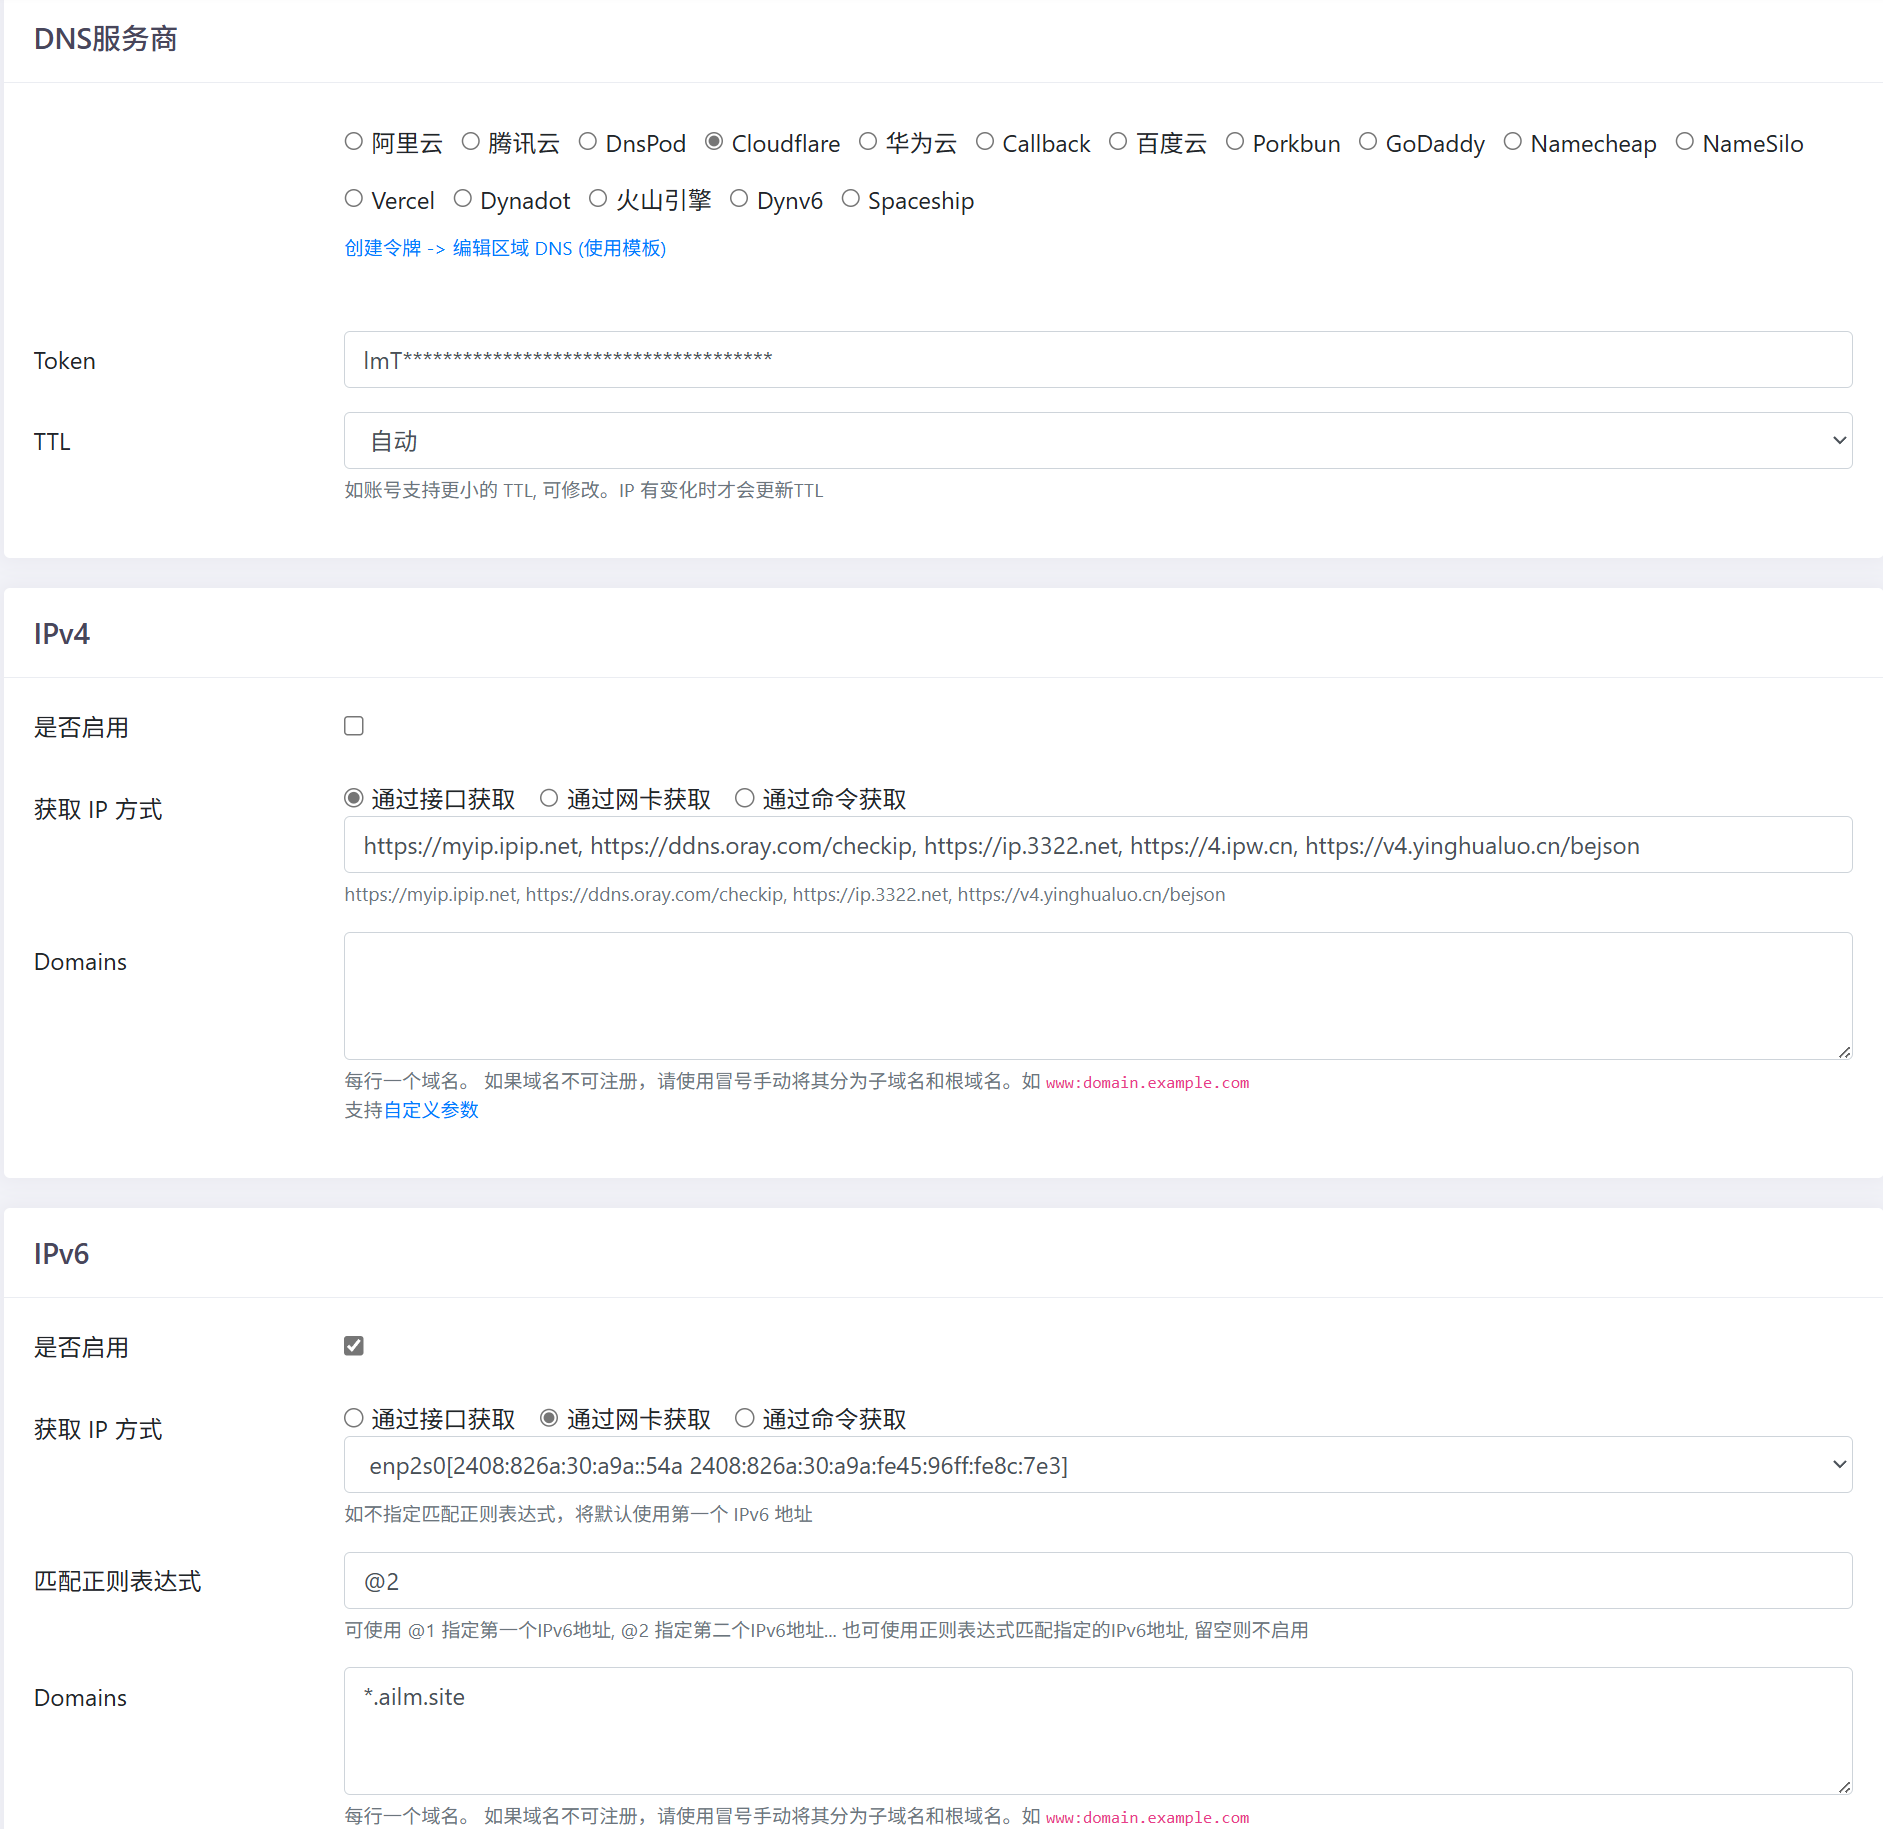Viewport: 1883px width, 1829px height.
Task: Pick GoDaddy as the DNS provider
Action: 1368,142
